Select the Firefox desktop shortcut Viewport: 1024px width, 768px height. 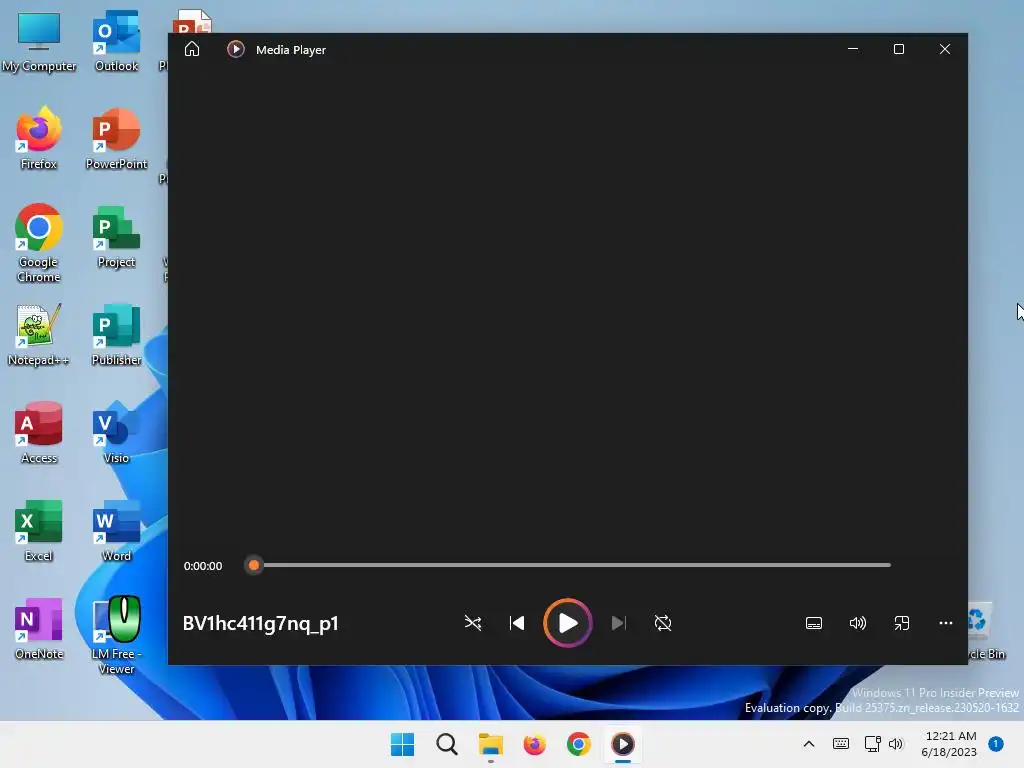(x=39, y=139)
